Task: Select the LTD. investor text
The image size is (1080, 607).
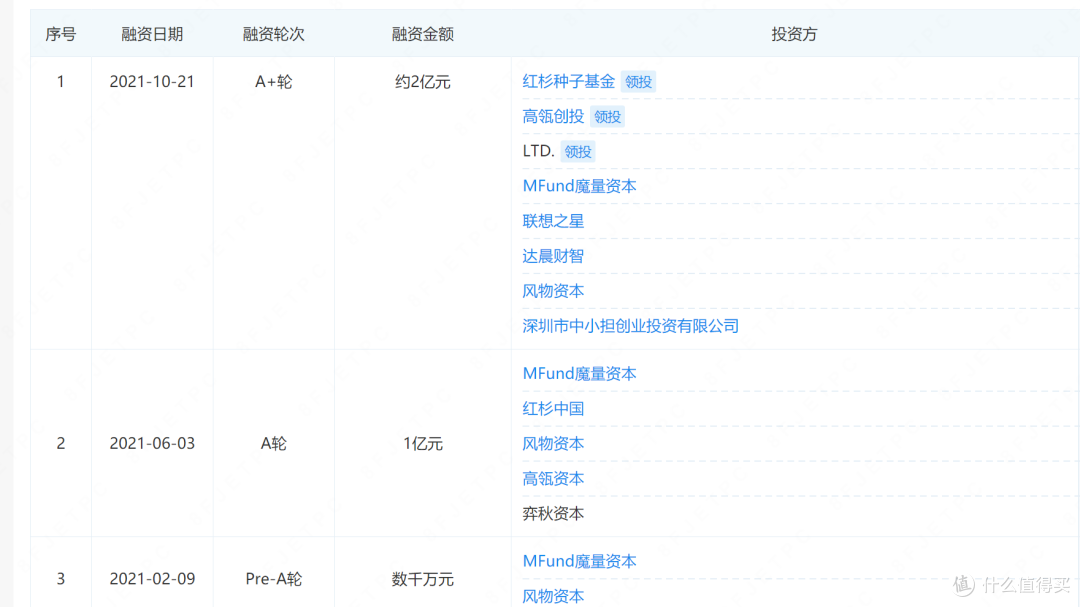Action: click(538, 151)
